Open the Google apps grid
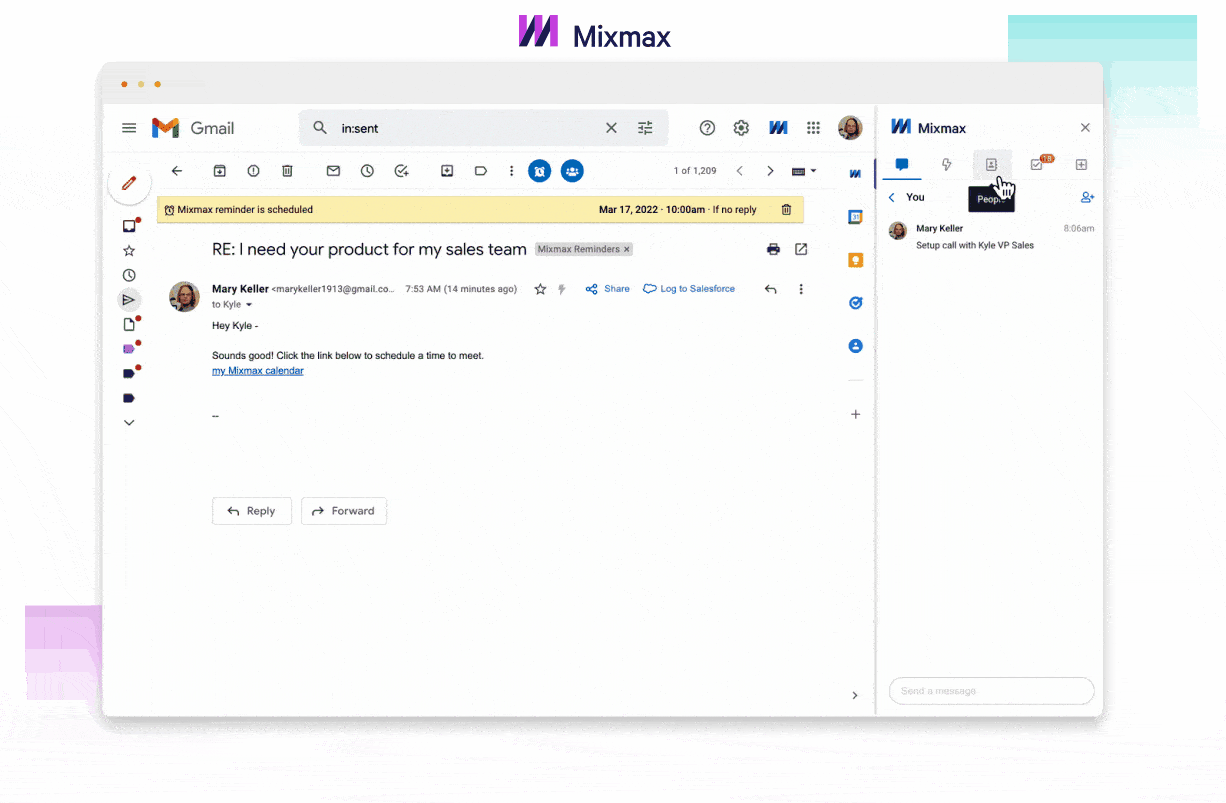Screen dimensions: 1226x803 [814, 128]
